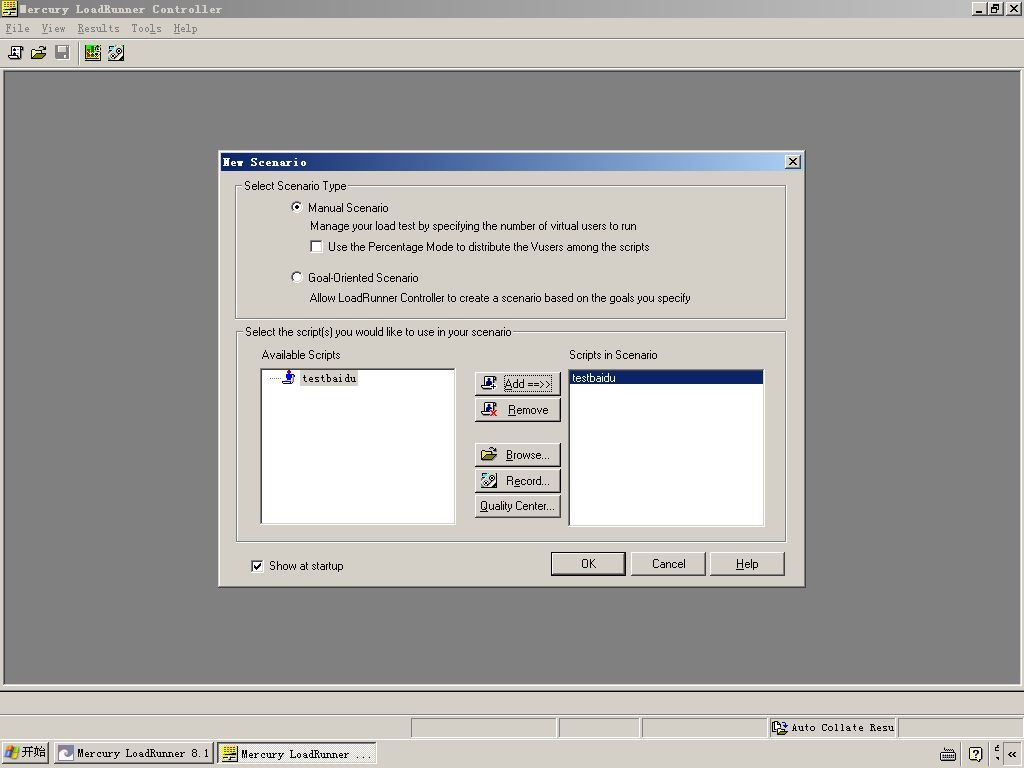Click the Browse... button
Screen dimensions: 1024x768
pyautogui.click(x=517, y=455)
